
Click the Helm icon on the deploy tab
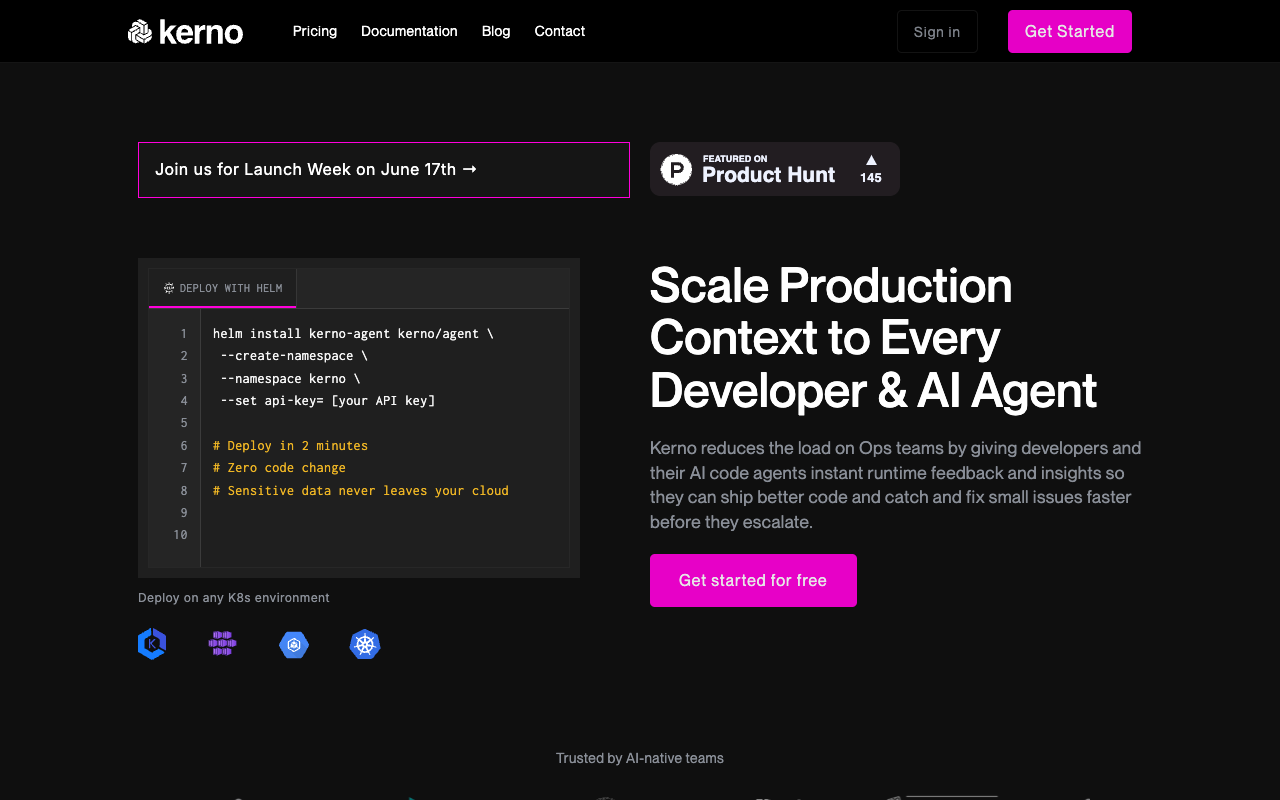[167, 288]
